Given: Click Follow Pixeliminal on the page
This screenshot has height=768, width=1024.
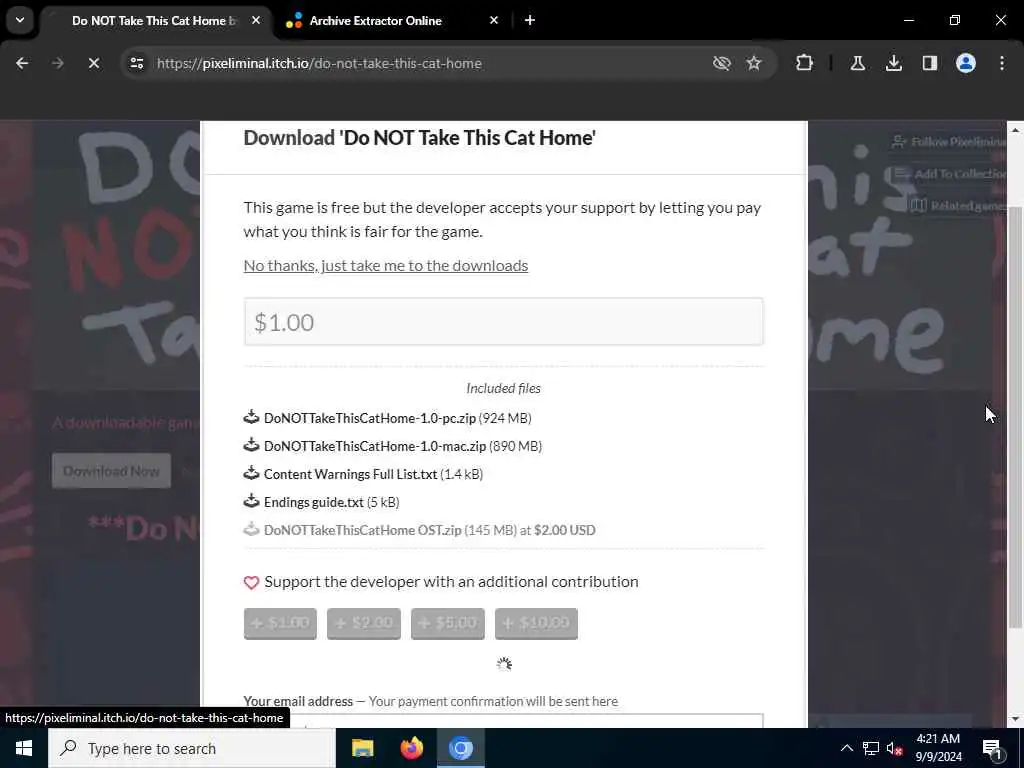Looking at the screenshot, I should point(948,142).
